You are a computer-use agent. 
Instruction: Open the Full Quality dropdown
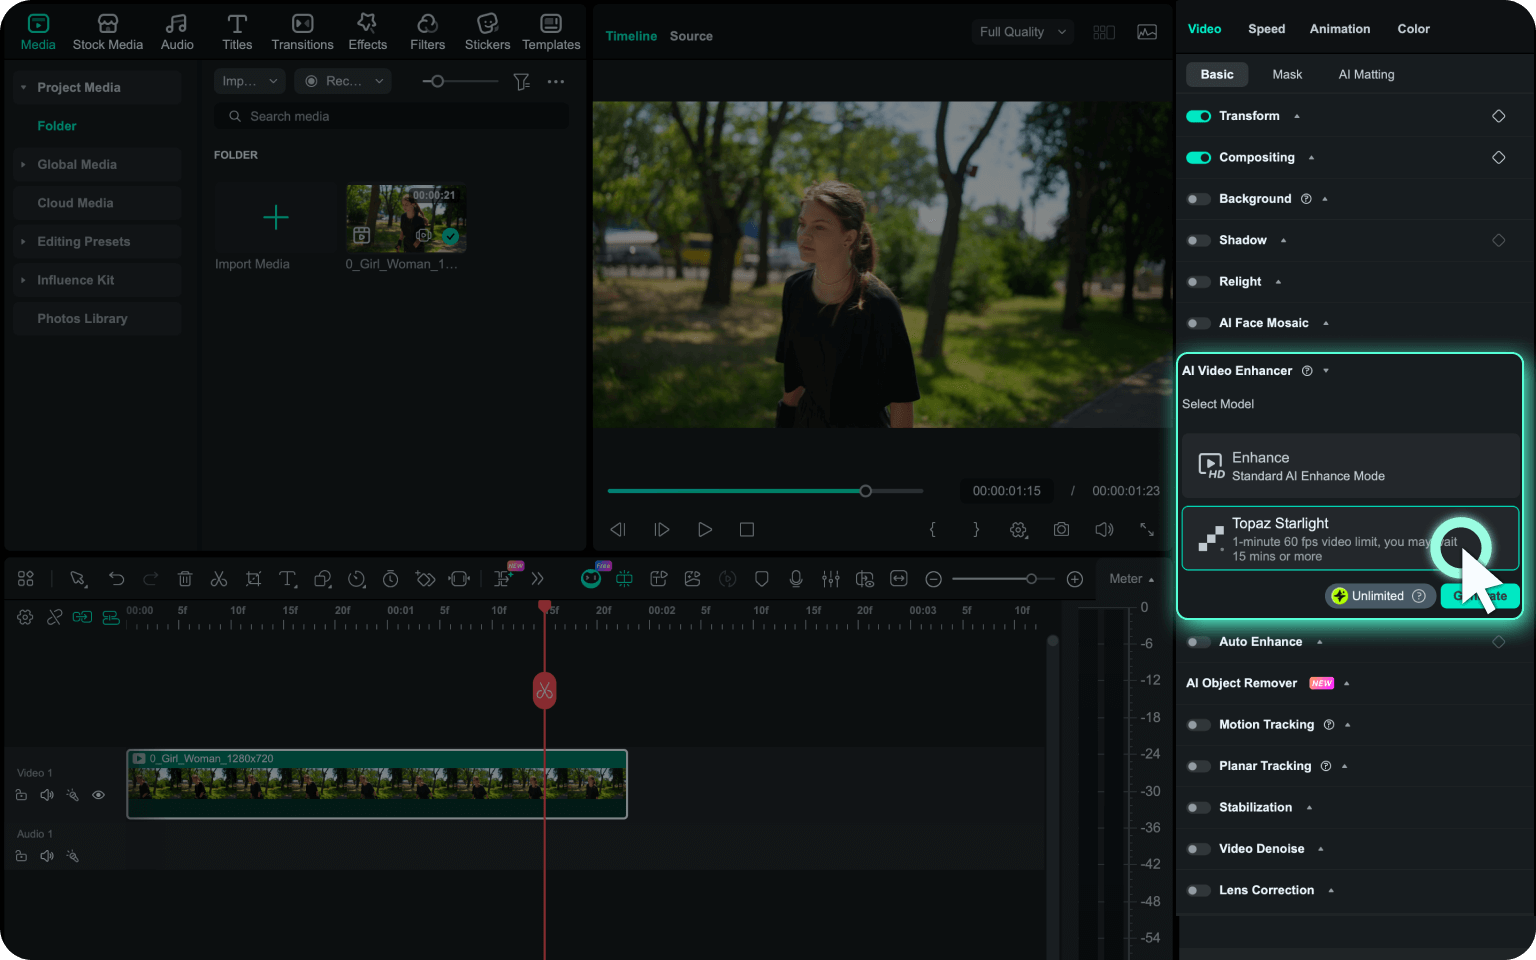(x=1022, y=32)
